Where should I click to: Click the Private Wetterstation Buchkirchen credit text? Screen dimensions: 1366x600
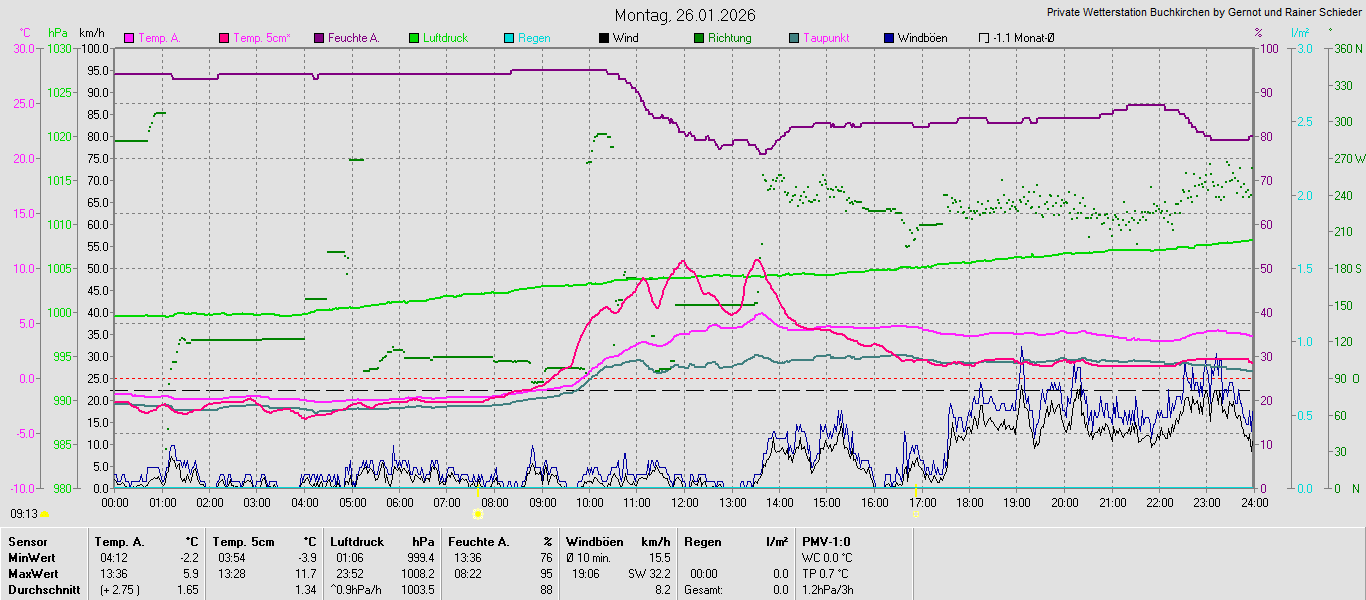pos(1204,12)
